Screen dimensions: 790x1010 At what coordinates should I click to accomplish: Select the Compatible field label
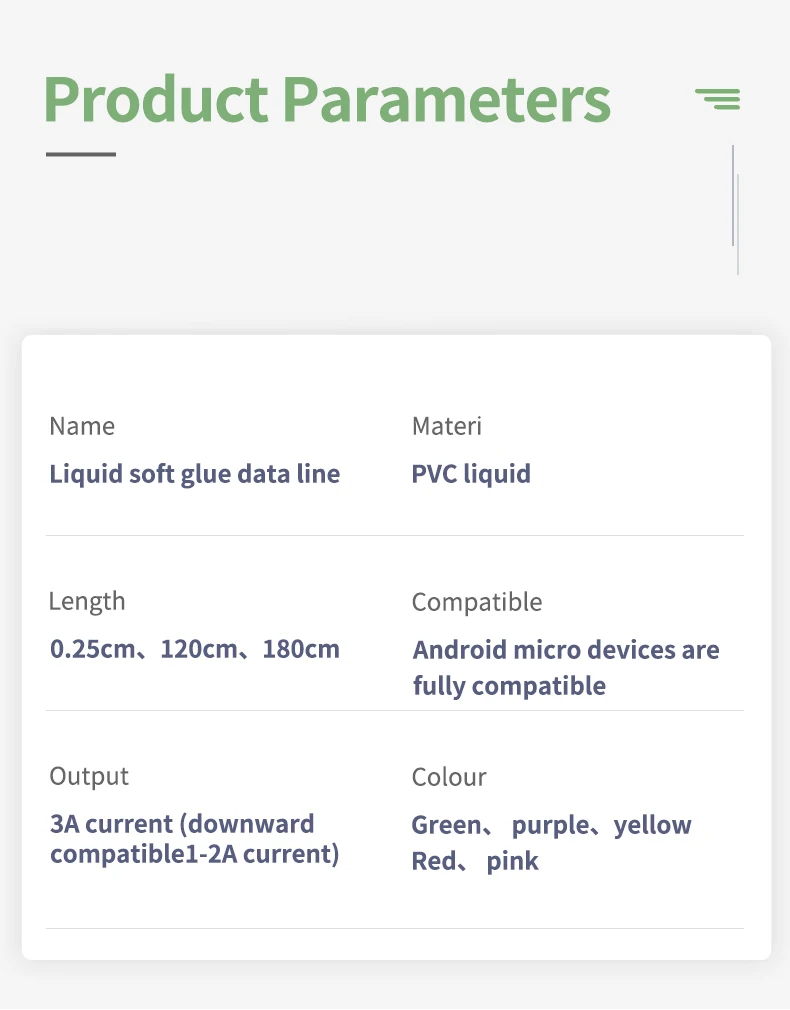[x=477, y=602]
